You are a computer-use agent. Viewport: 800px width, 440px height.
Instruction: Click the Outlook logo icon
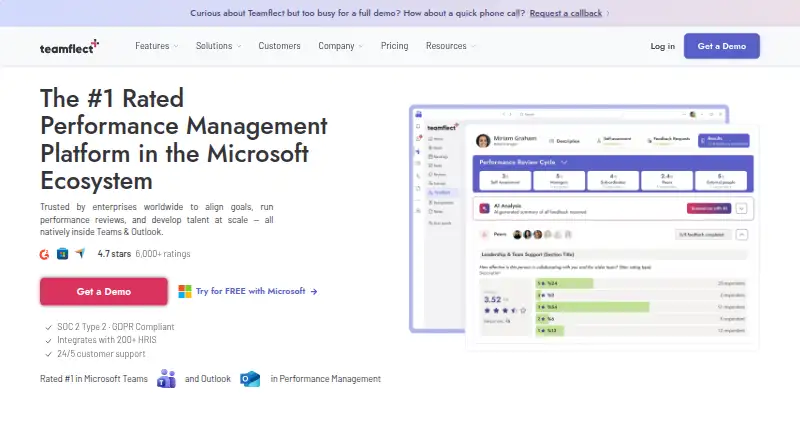point(250,379)
